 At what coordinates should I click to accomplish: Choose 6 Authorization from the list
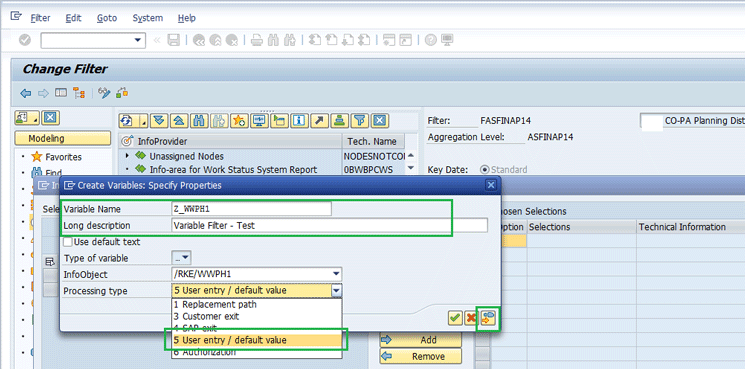pyautogui.click(x=256, y=352)
